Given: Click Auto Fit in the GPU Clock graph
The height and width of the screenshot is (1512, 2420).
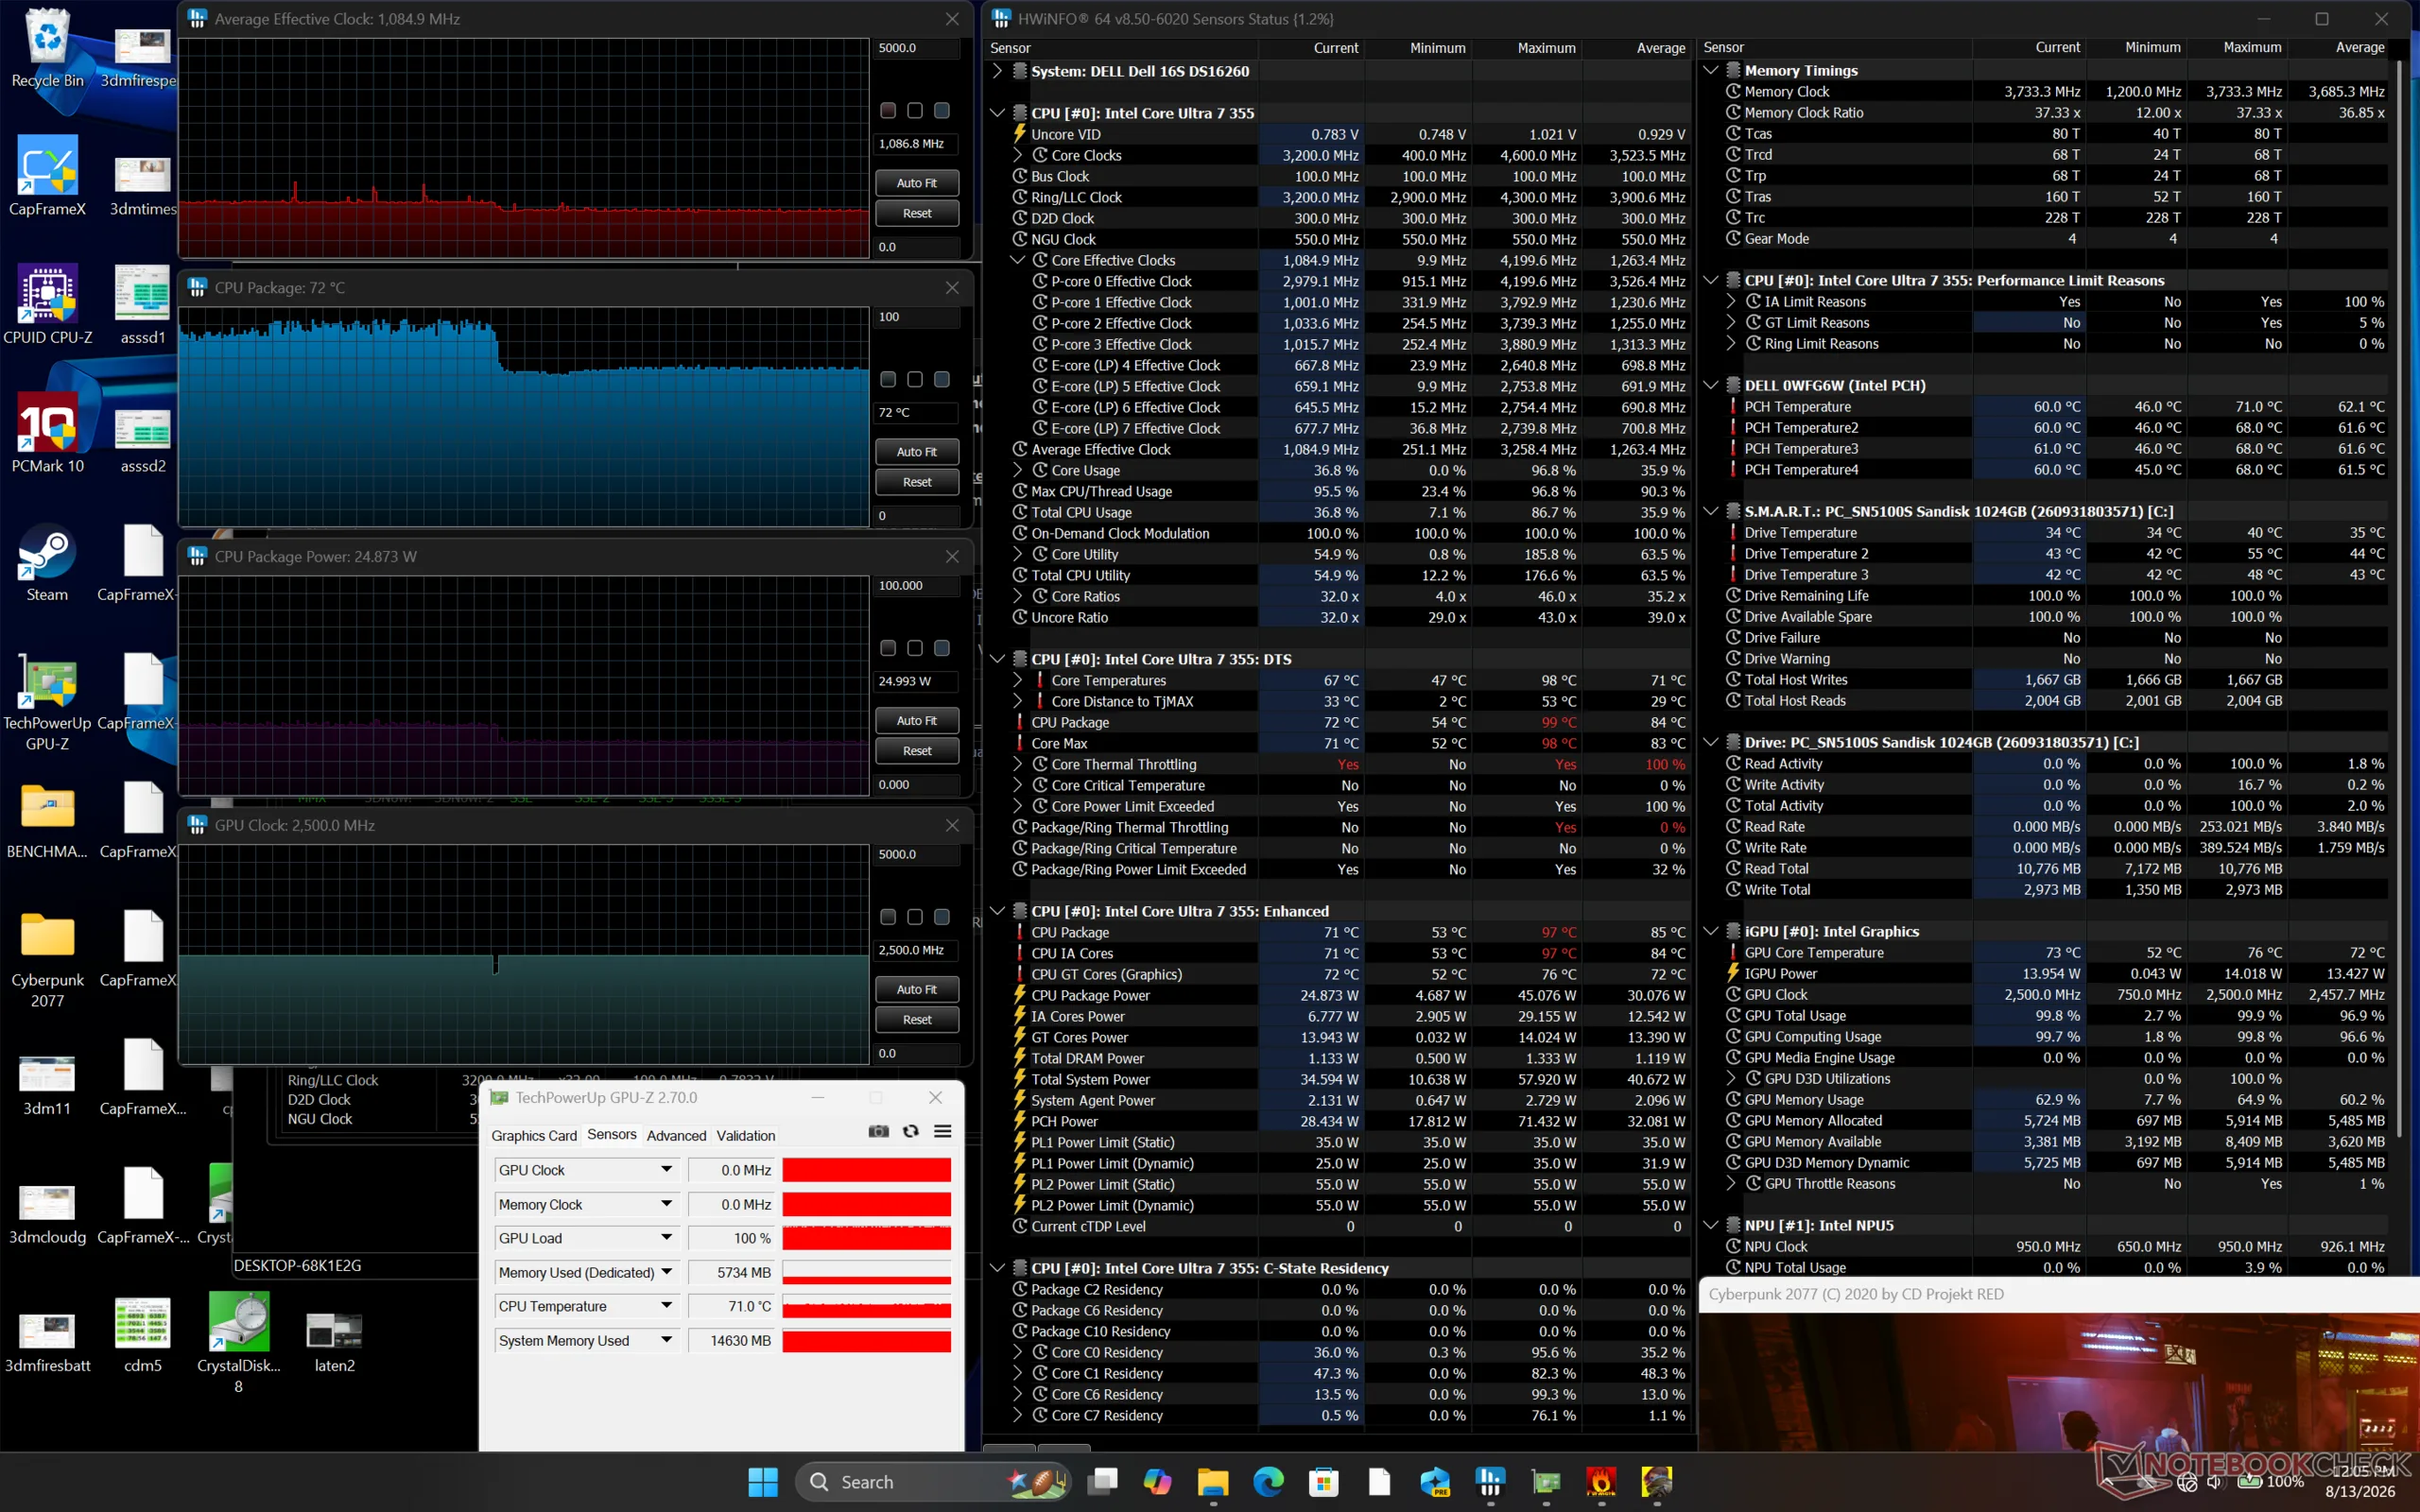Looking at the screenshot, I should pos(917,989).
